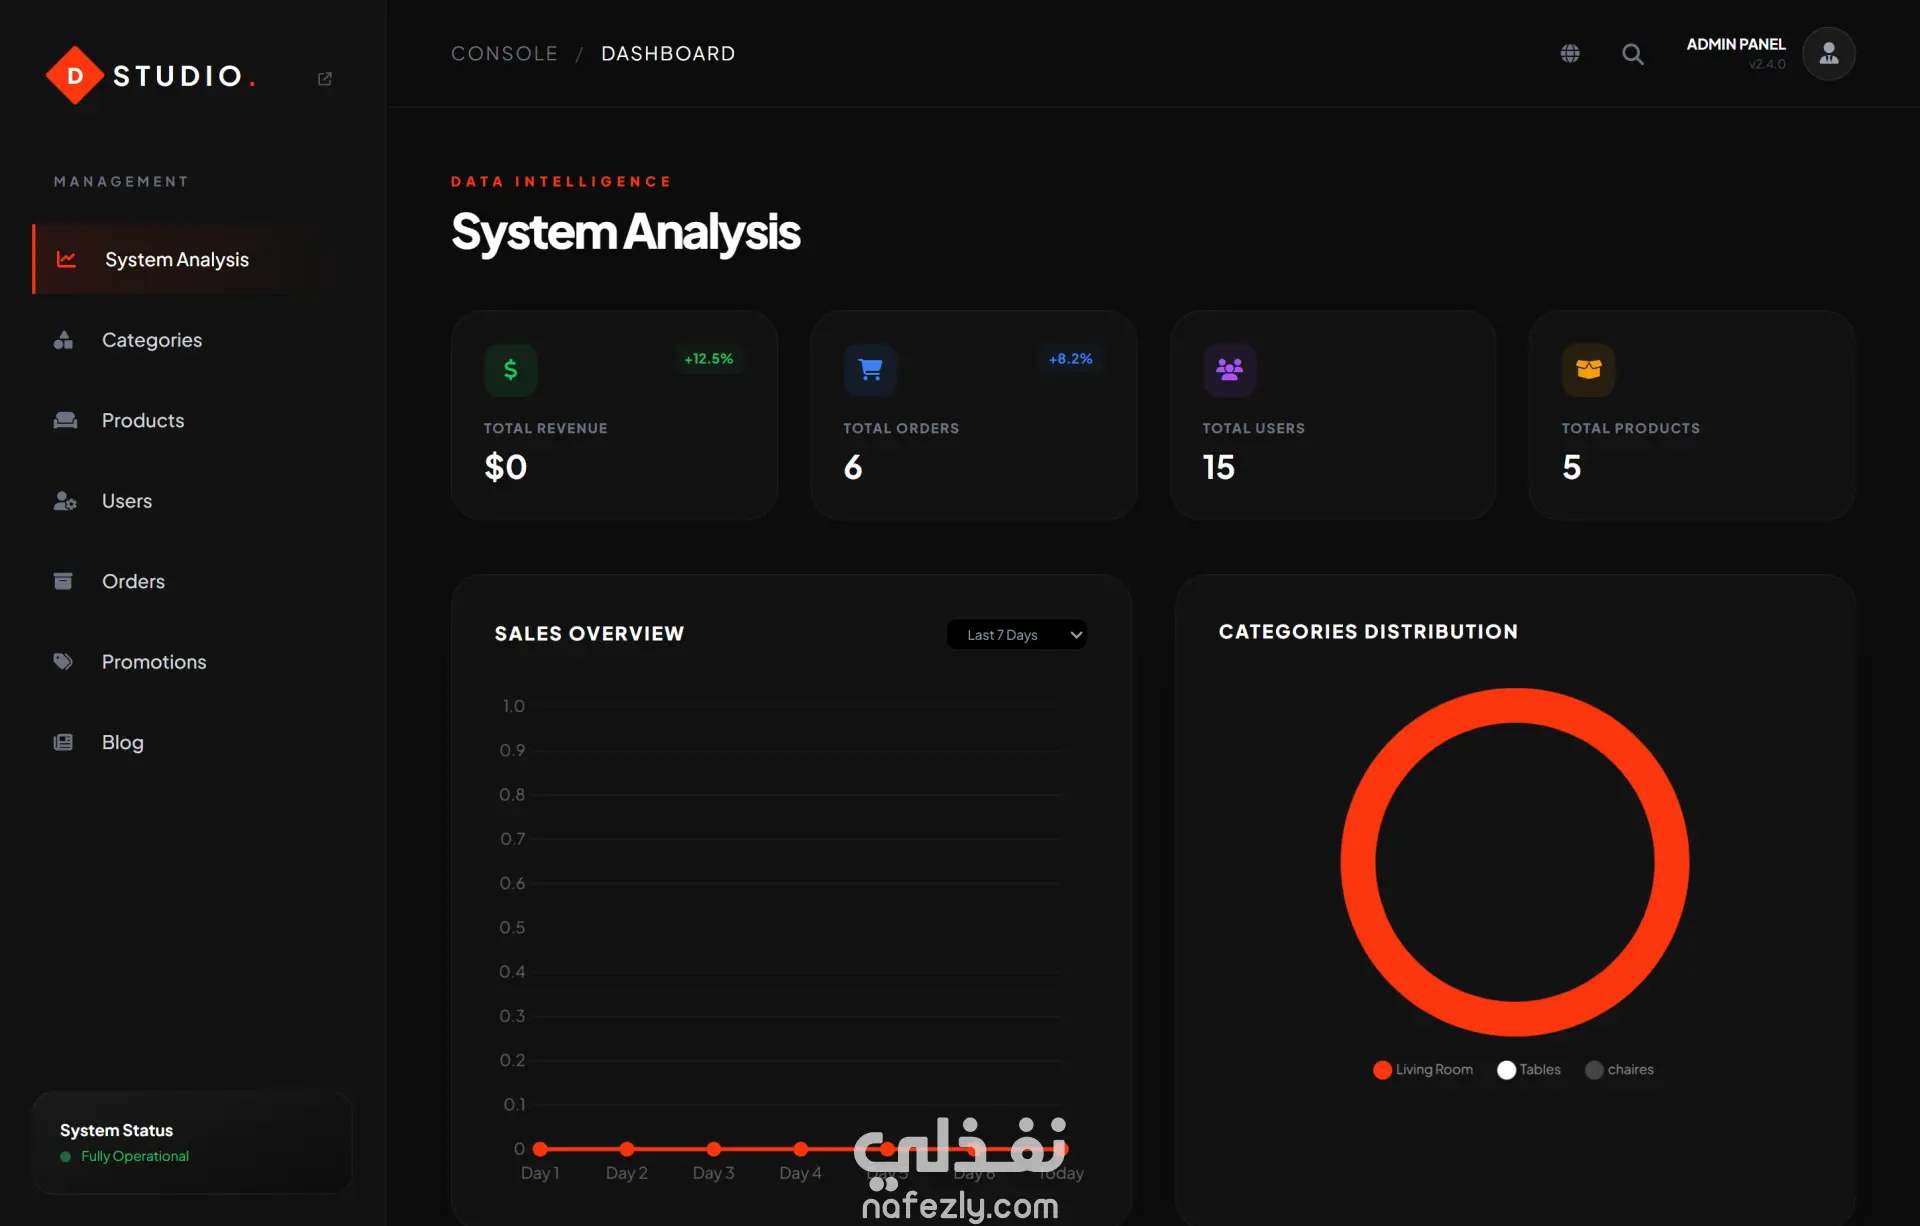Open external link icon beside Studio logo
The width and height of the screenshot is (1920, 1226).
click(325, 78)
